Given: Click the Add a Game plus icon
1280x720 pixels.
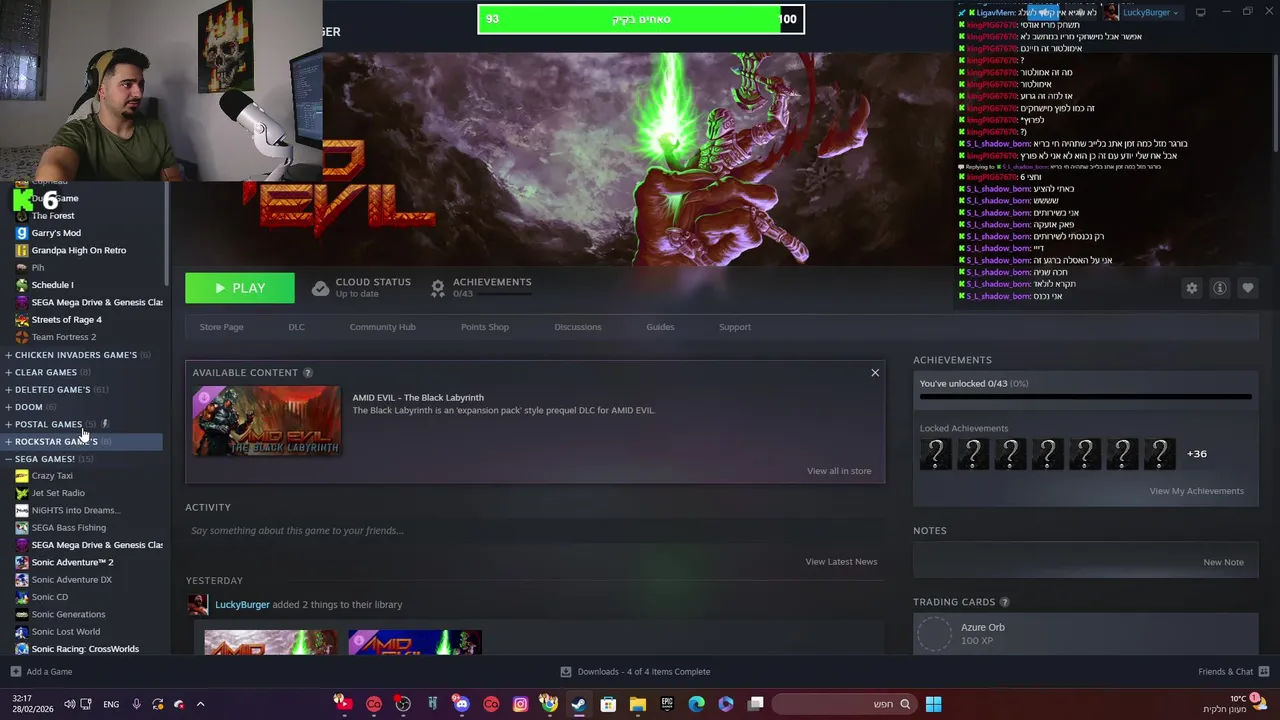Looking at the screenshot, I should click(x=15, y=672).
